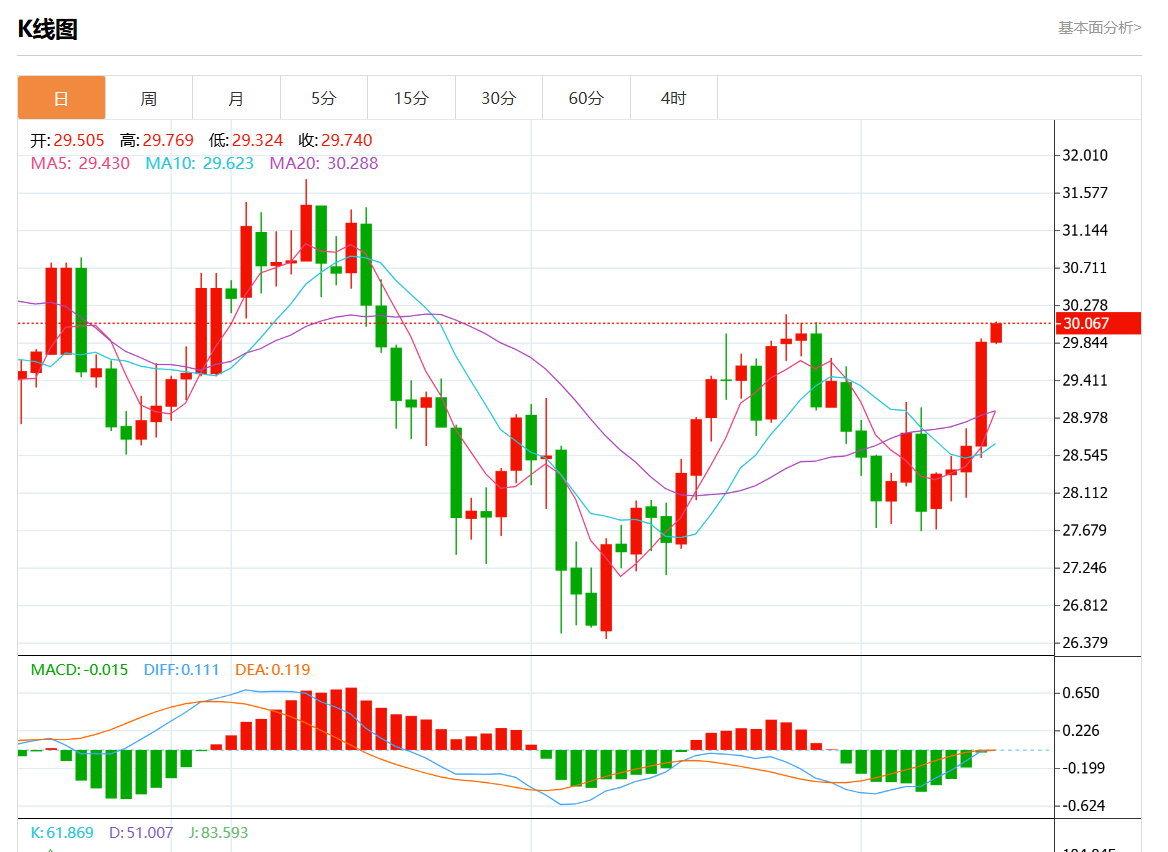1168x852 pixels.
Task: Click the 31.144 price axis label
Action: (x=1085, y=230)
